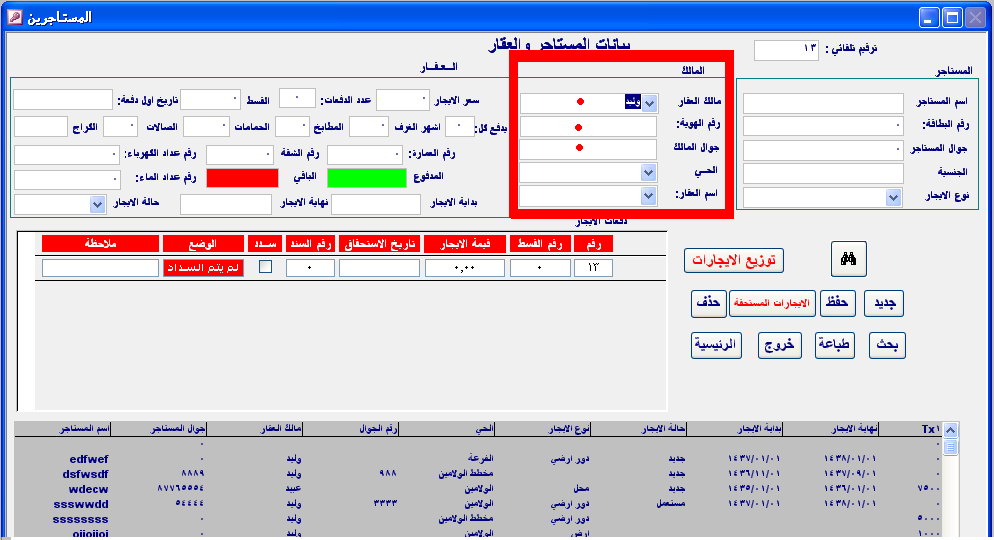Click the ملاحظة note field in installment row

[x=100, y=268]
